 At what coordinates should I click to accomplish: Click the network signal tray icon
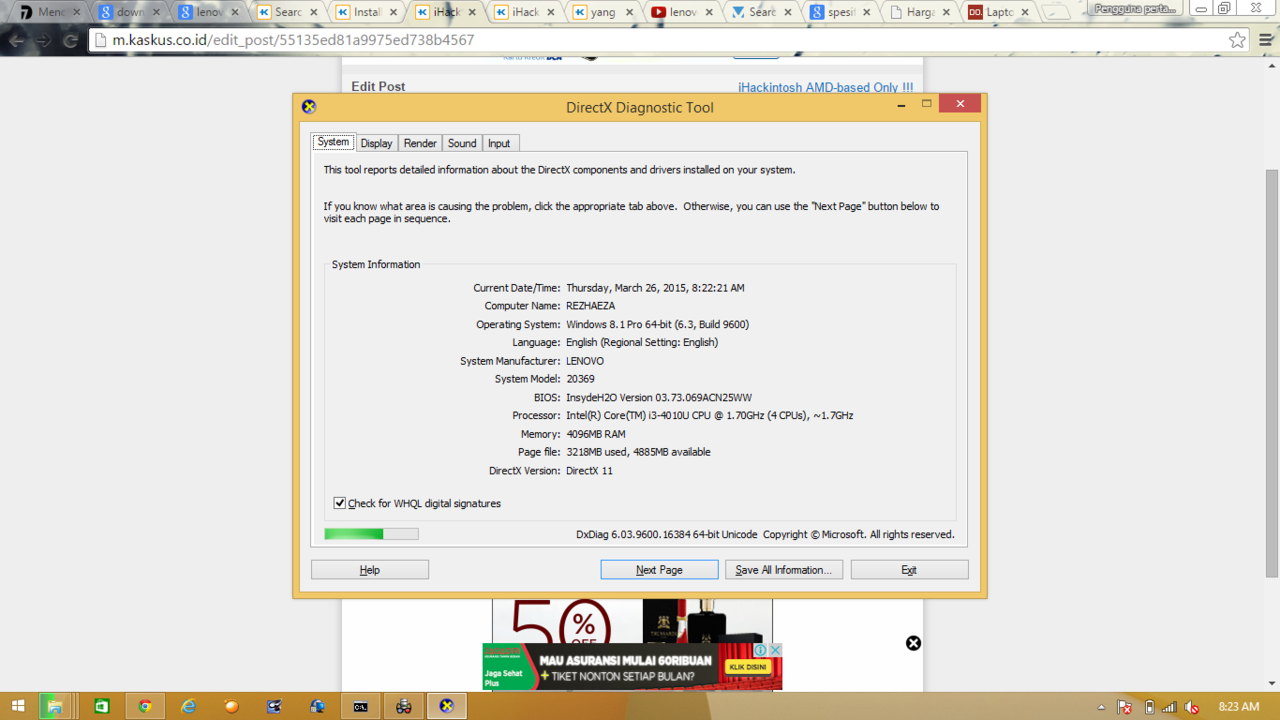[x=1170, y=707]
